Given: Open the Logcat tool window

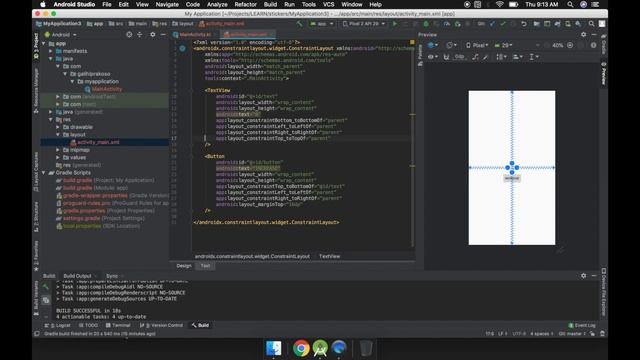Looking at the screenshot, I should tap(58, 325).
